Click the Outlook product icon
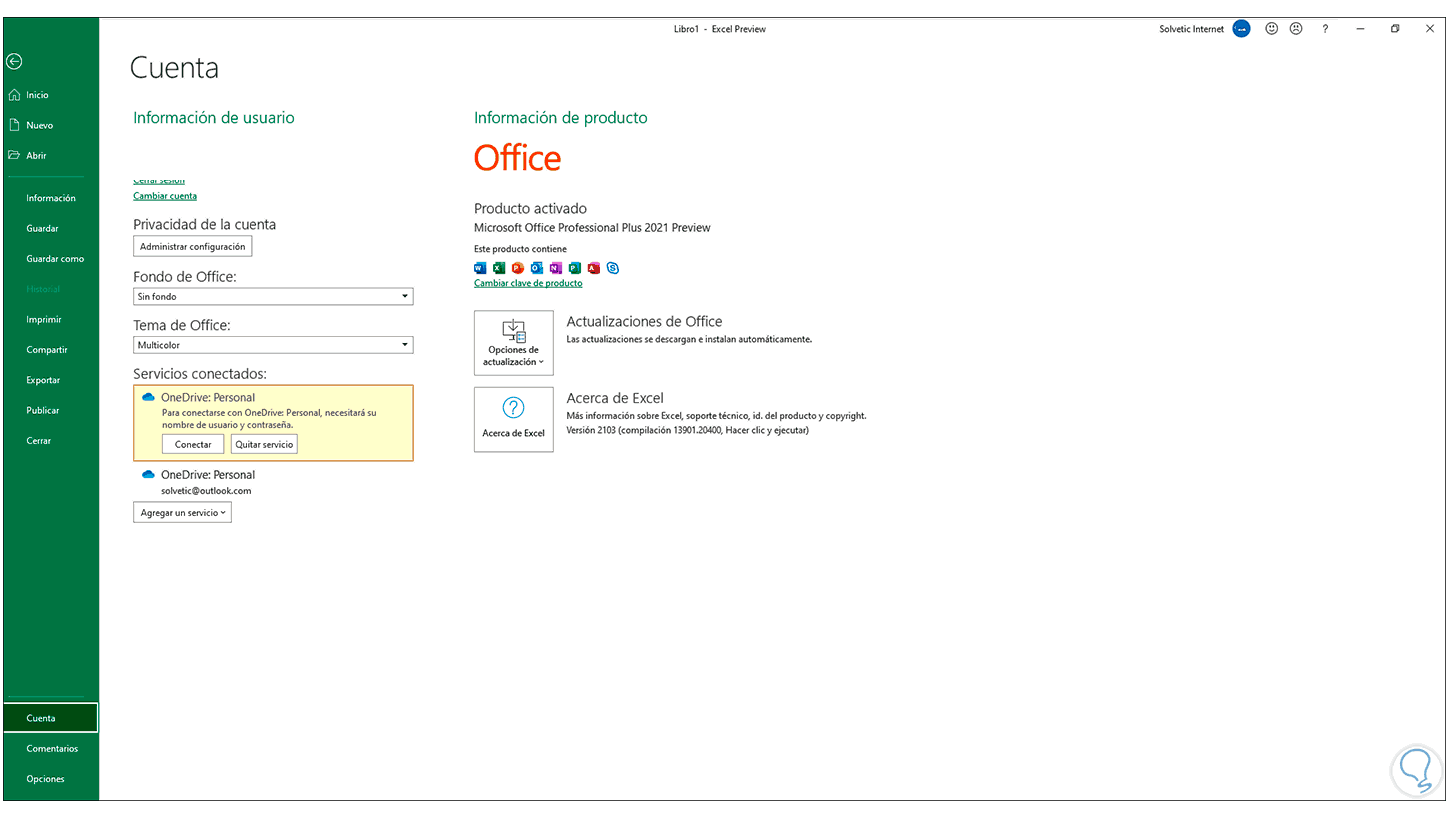The image size is (1450, 817). coord(536,268)
